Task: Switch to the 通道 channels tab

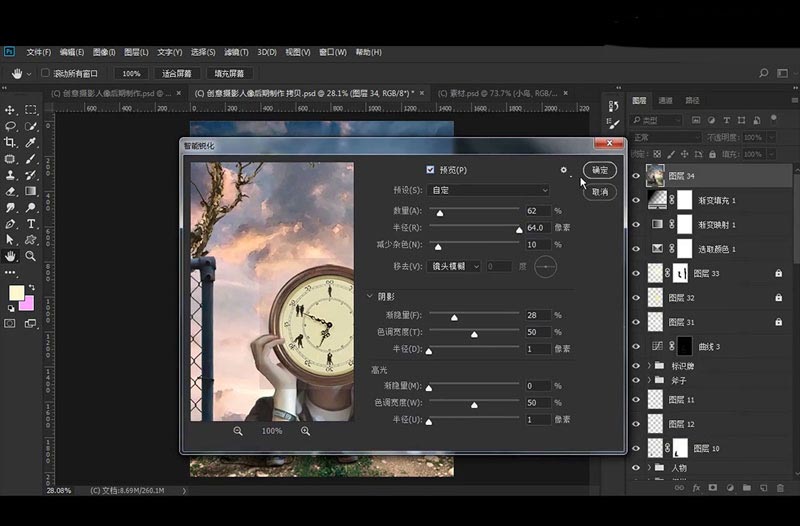Action: point(665,101)
